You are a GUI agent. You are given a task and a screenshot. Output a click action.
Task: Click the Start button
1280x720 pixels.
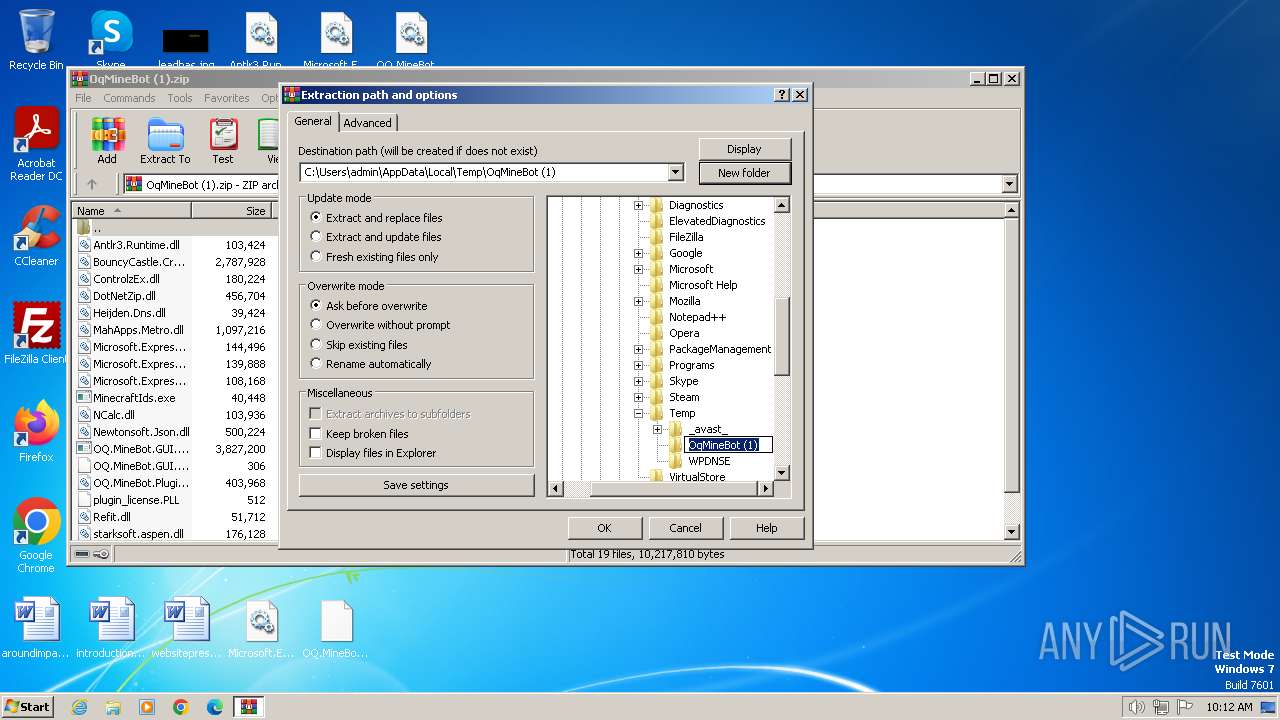click(x=28, y=707)
